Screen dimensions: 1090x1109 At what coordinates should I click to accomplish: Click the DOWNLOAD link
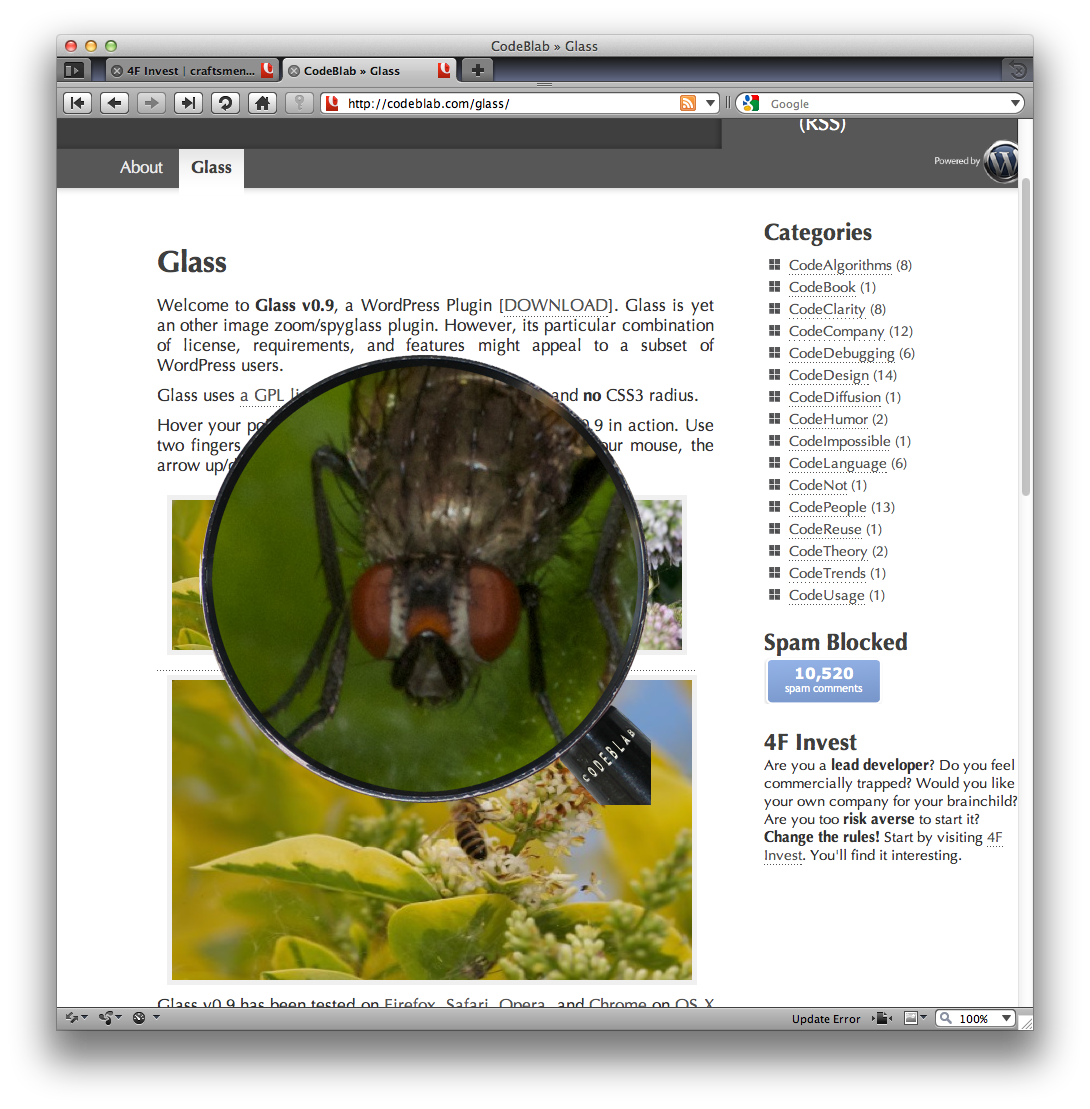[x=557, y=306]
